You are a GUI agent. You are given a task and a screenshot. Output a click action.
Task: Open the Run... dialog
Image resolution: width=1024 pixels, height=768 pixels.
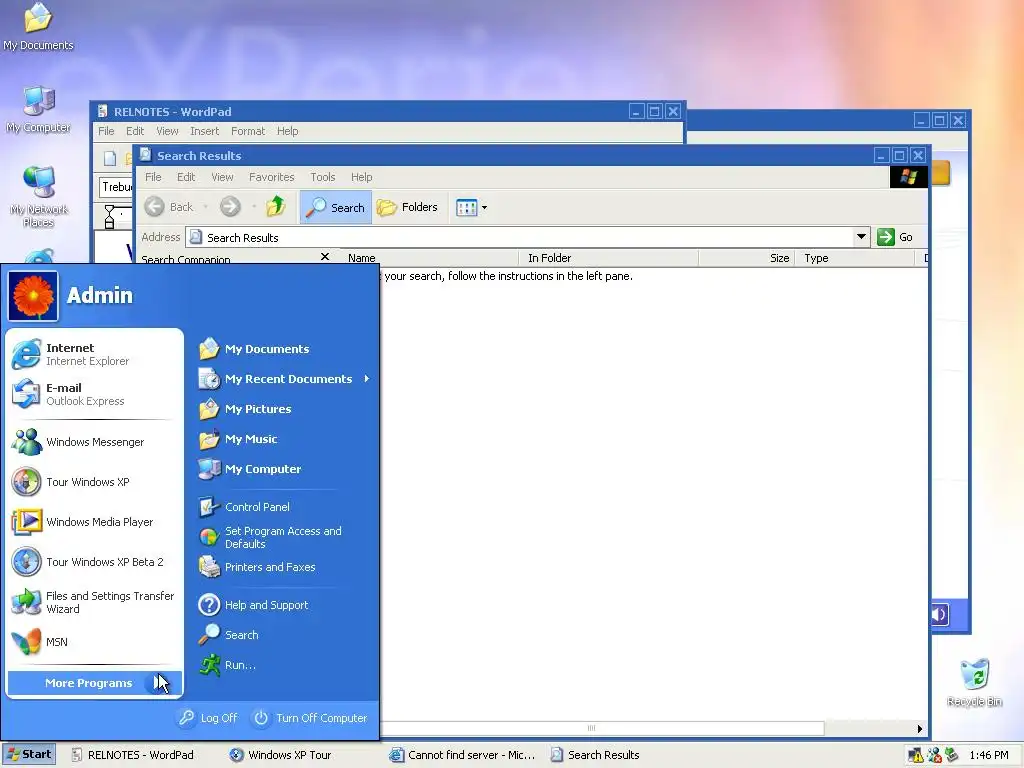[285, 665]
